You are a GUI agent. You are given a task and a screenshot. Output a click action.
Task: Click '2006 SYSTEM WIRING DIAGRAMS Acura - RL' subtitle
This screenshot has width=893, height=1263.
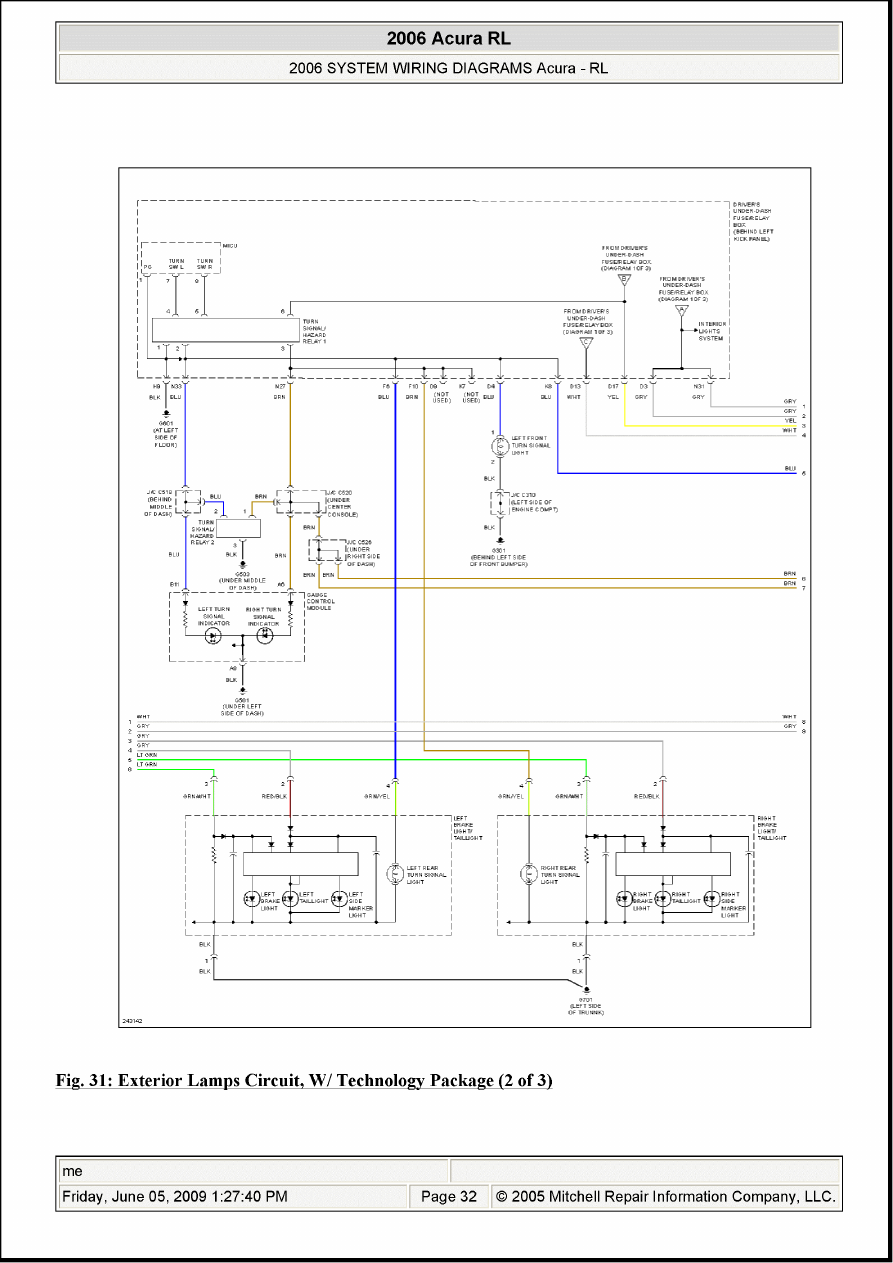click(448, 69)
